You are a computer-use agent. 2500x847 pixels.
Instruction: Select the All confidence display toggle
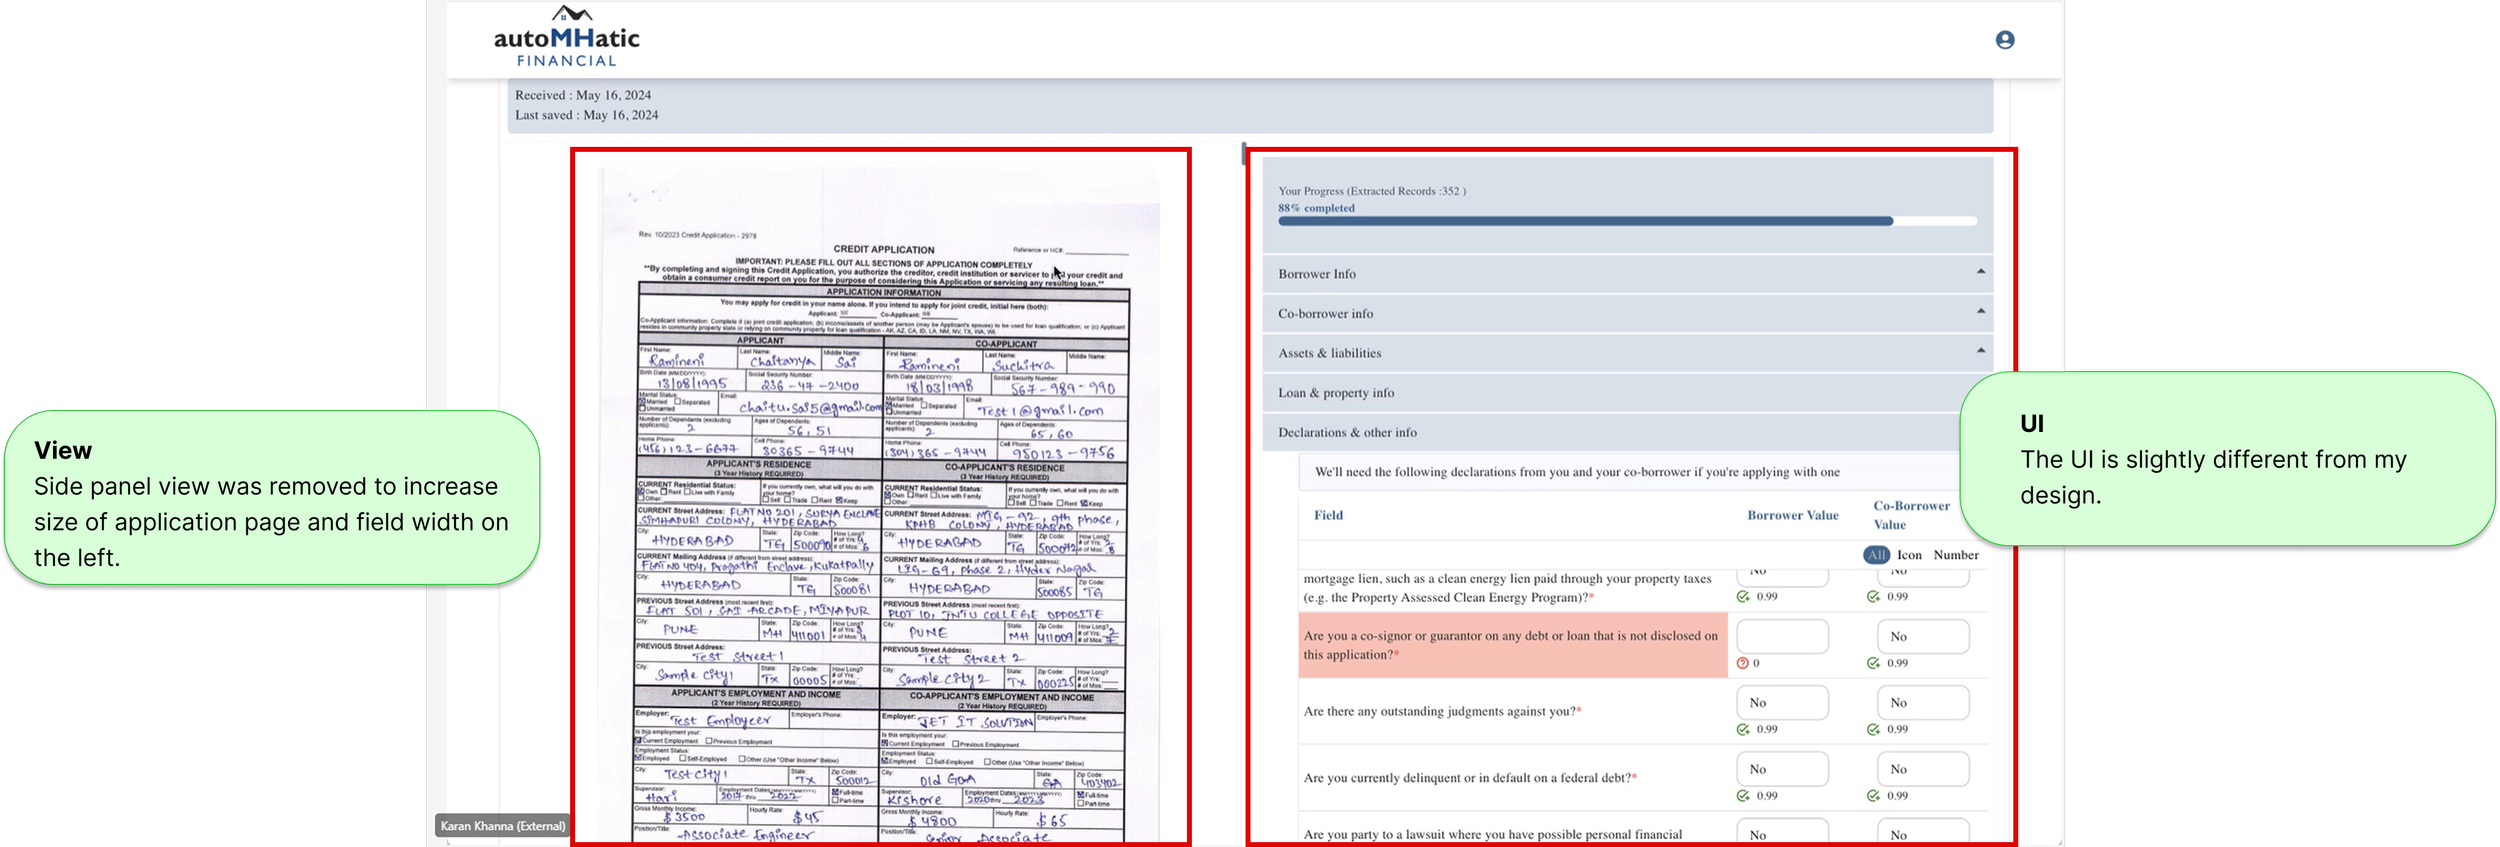[1876, 555]
